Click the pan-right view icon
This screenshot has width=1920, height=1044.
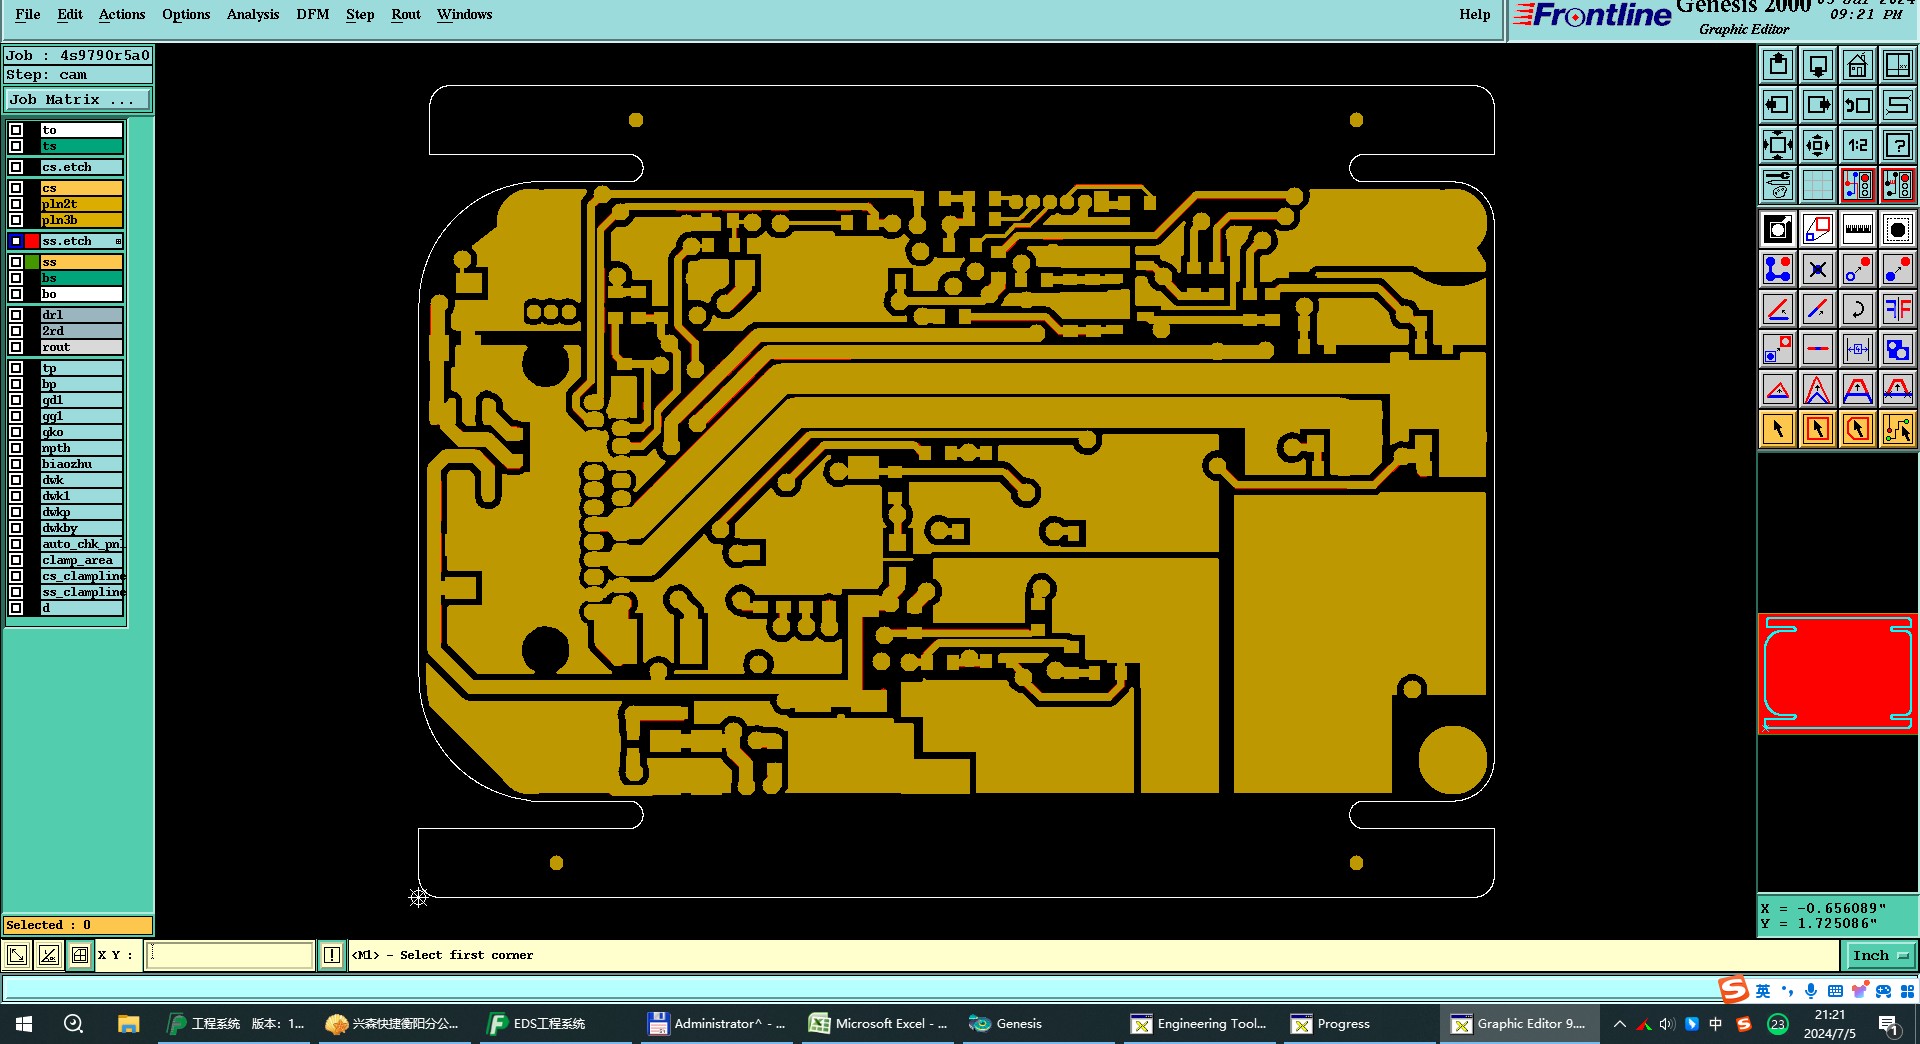tap(1817, 105)
